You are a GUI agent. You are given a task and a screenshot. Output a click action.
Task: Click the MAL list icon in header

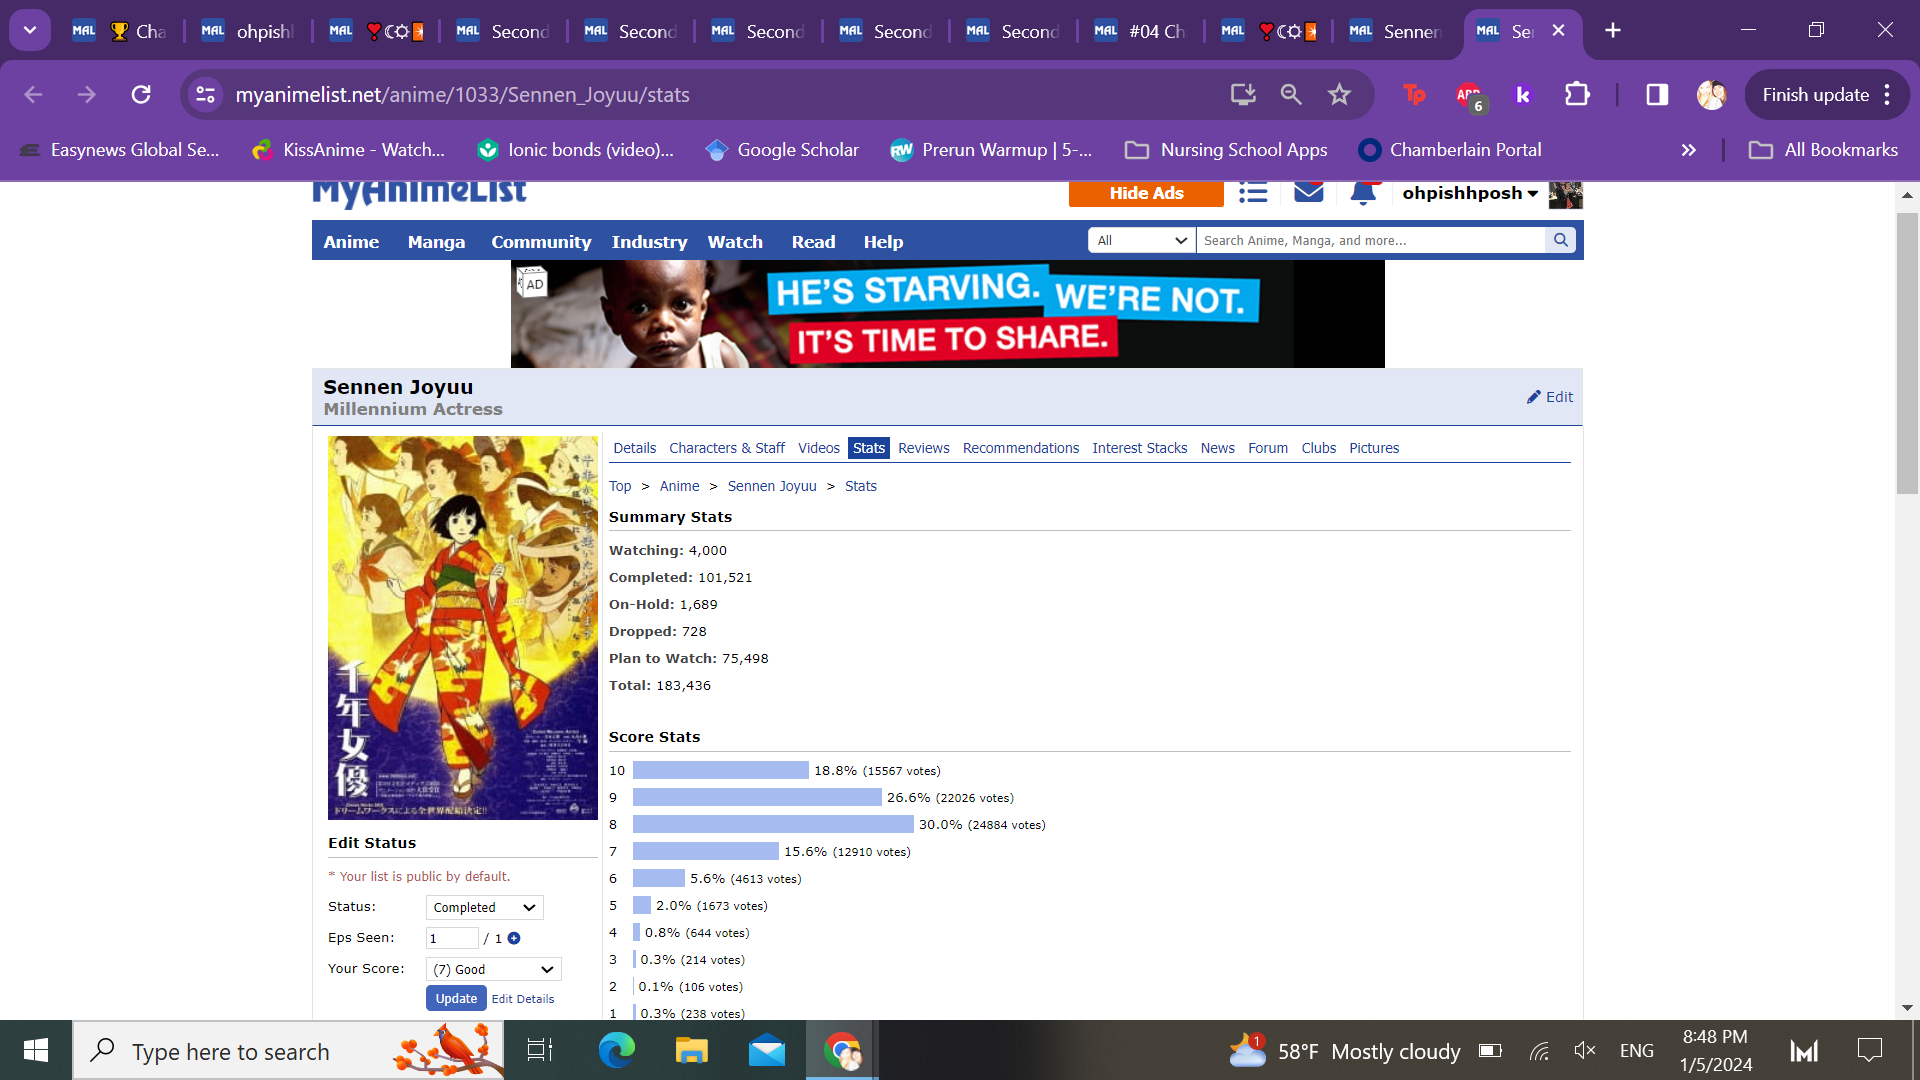pyautogui.click(x=1253, y=193)
